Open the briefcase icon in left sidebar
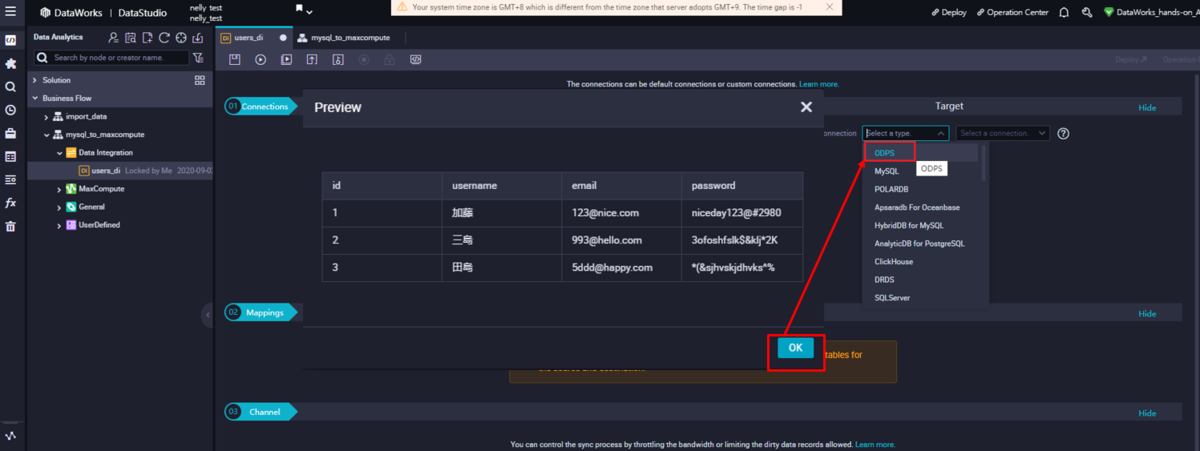1200x451 pixels. coord(10,133)
